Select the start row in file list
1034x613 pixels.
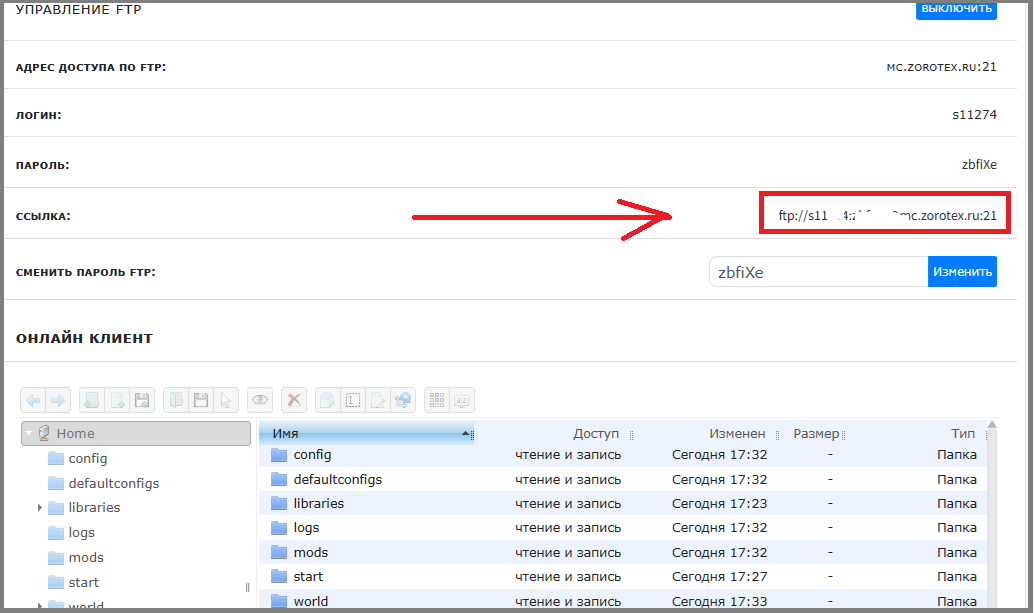click(x=623, y=576)
